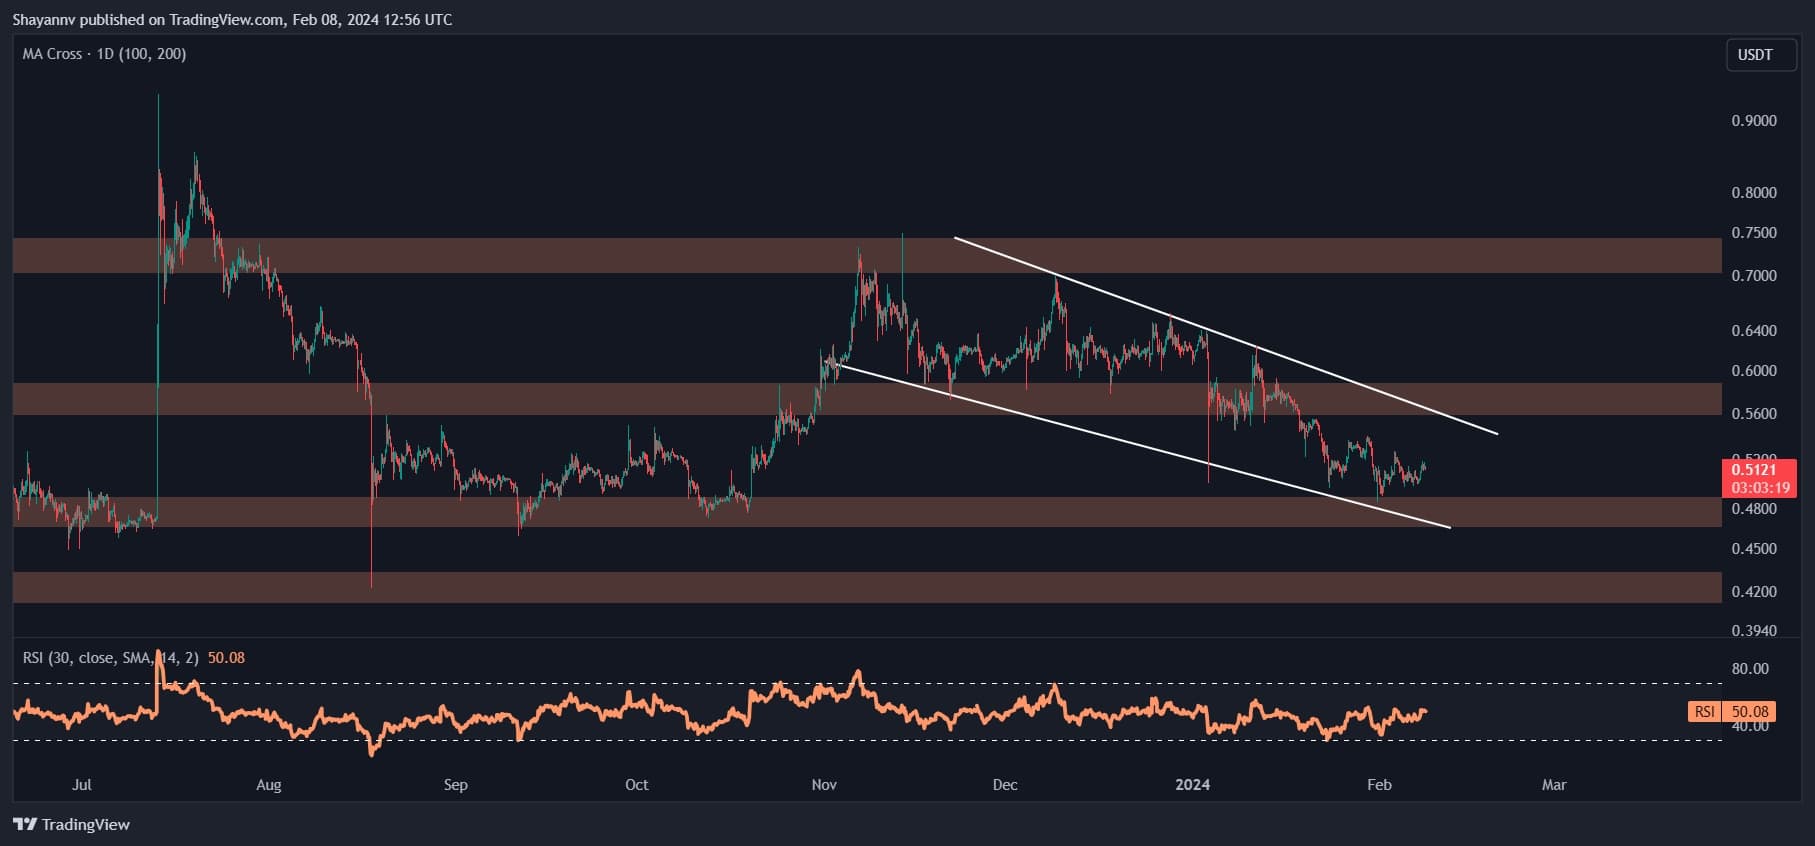Viewport: 1815px width, 846px height.
Task: Click the USDT currency button
Action: pyautogui.click(x=1759, y=55)
